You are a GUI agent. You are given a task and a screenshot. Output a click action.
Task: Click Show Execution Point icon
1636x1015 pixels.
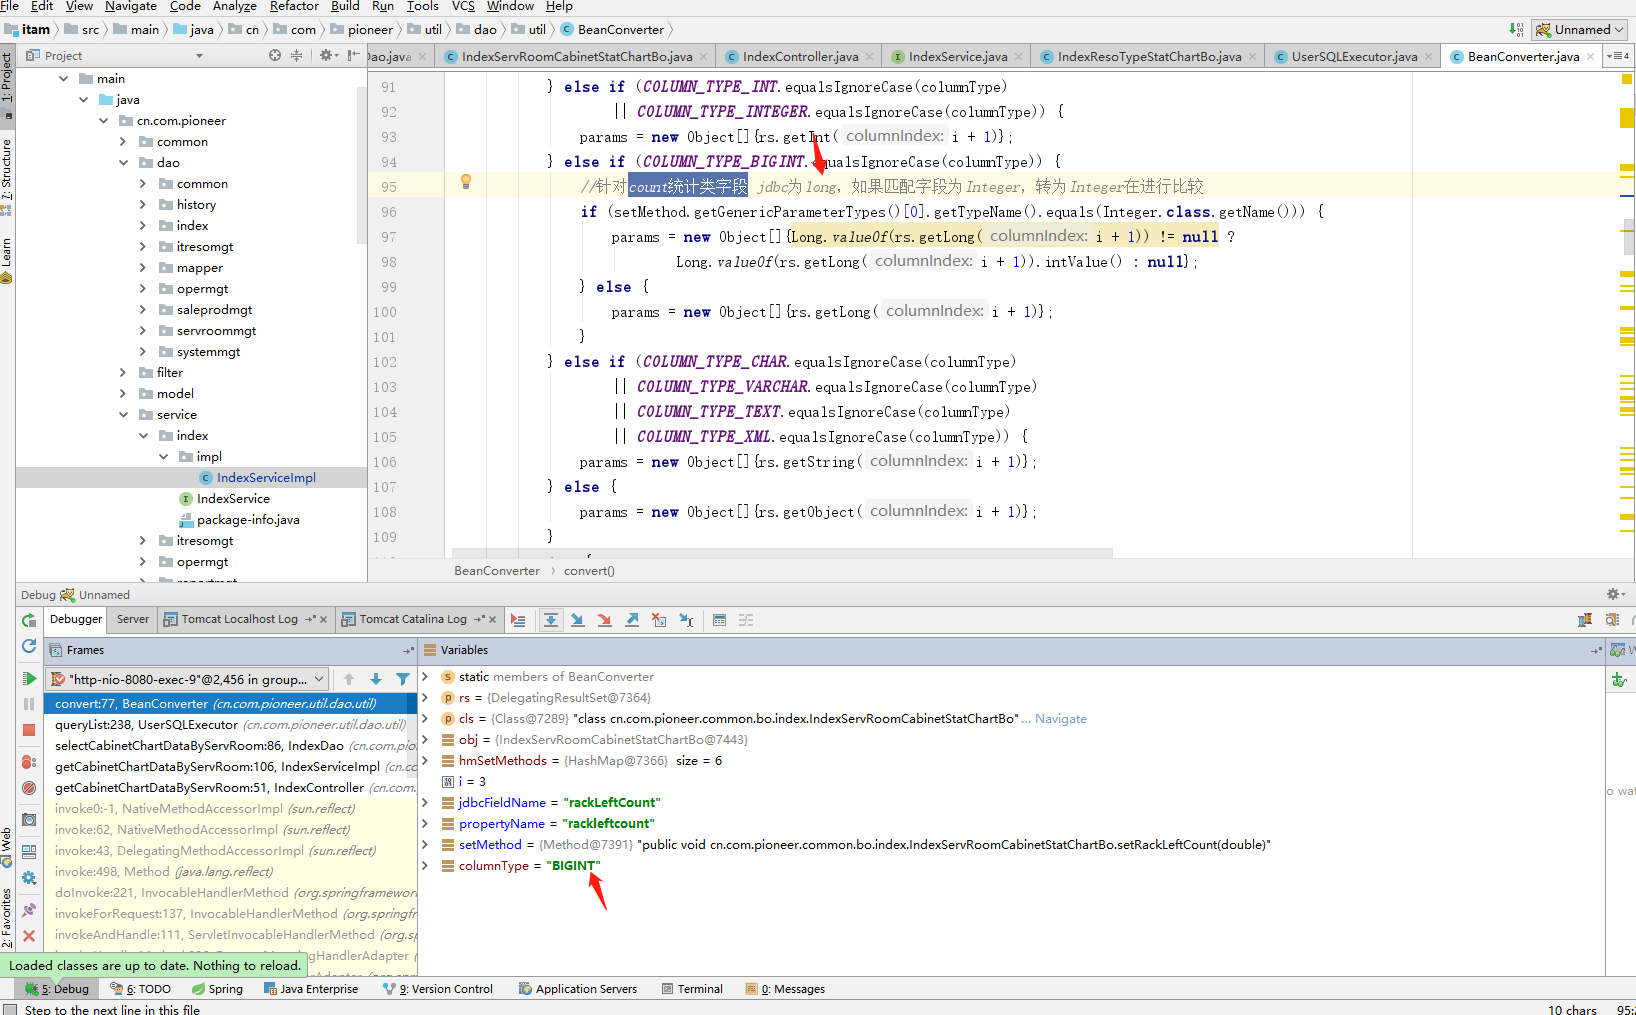[x=518, y=620]
